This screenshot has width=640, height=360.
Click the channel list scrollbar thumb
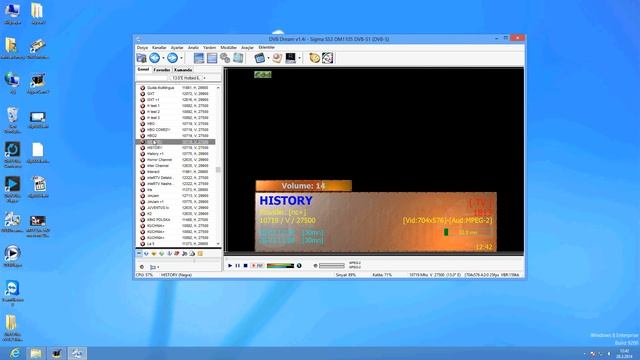pos(218,169)
